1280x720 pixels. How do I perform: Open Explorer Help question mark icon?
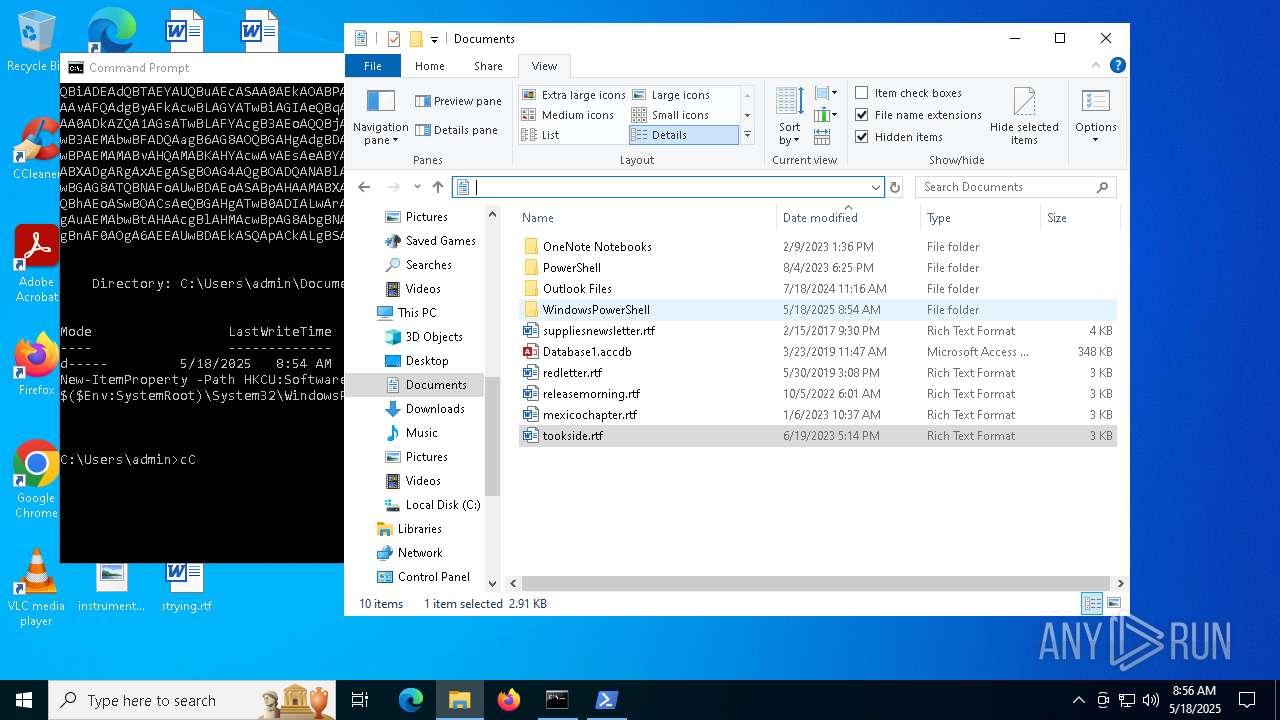click(x=1117, y=65)
